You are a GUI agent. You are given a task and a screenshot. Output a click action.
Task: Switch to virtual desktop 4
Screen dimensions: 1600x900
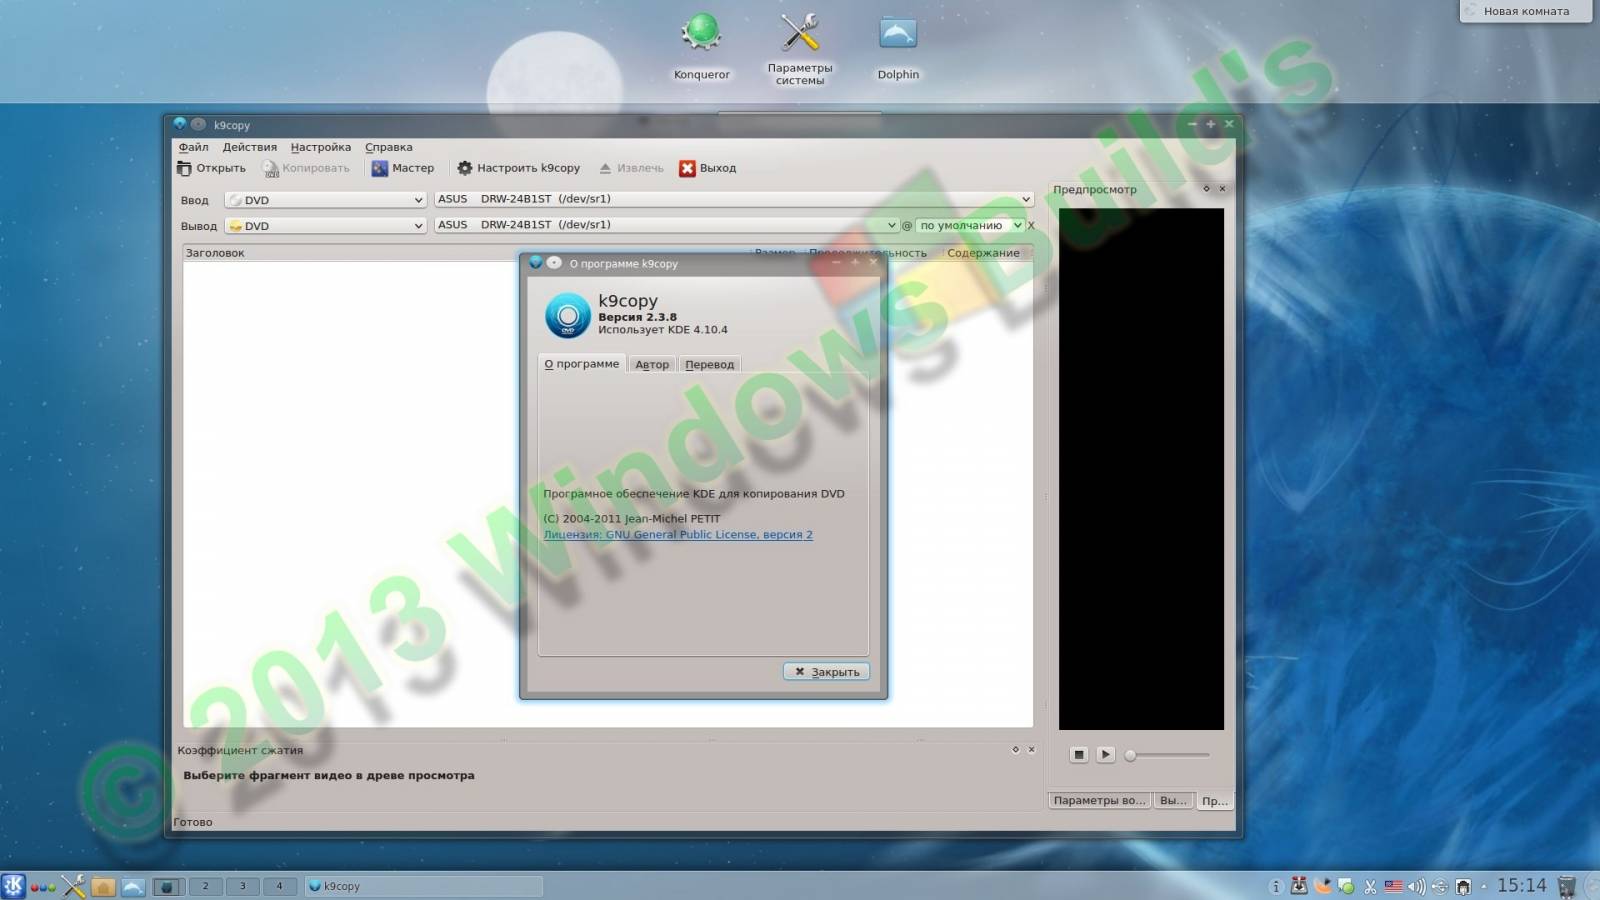click(279, 886)
